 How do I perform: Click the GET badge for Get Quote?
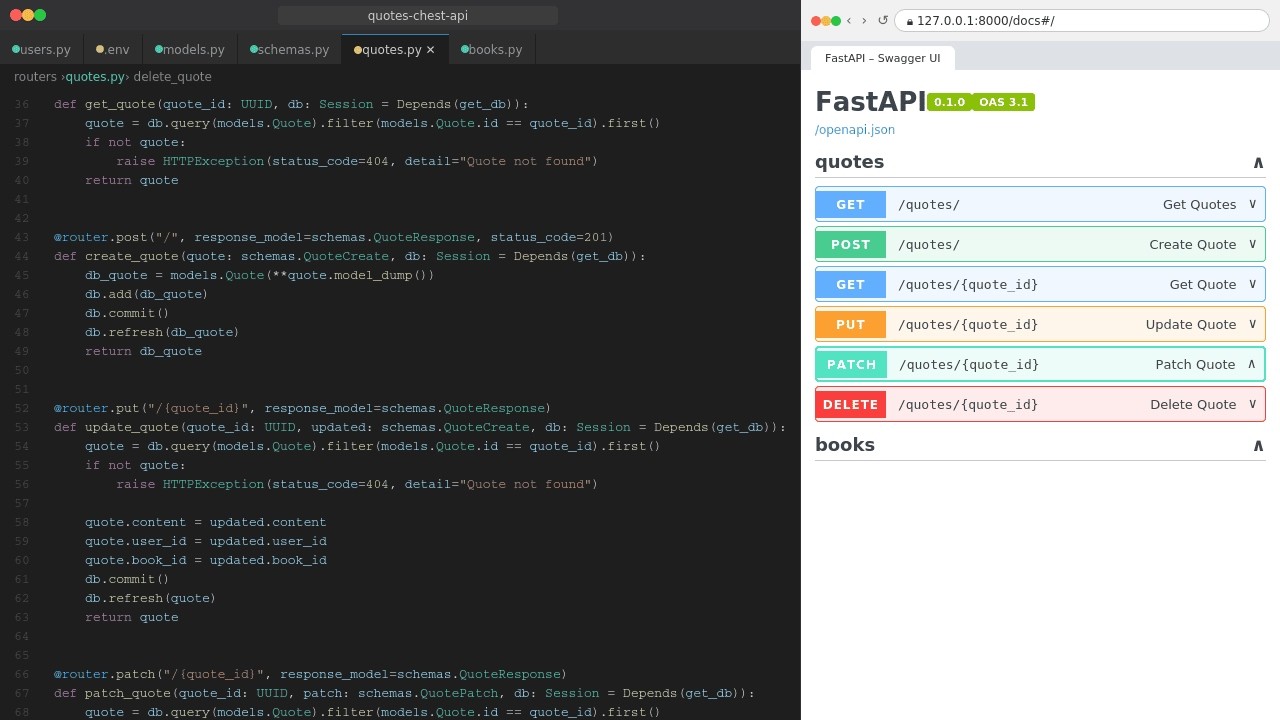(851, 284)
